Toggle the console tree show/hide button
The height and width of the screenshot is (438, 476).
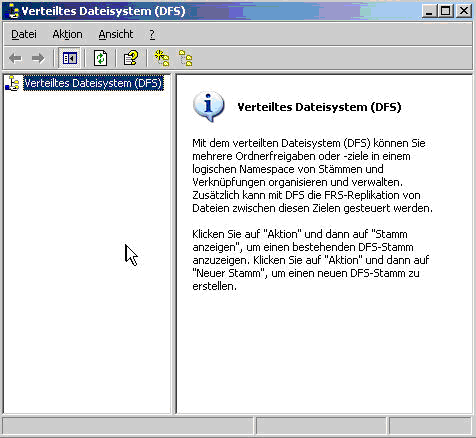coord(70,58)
